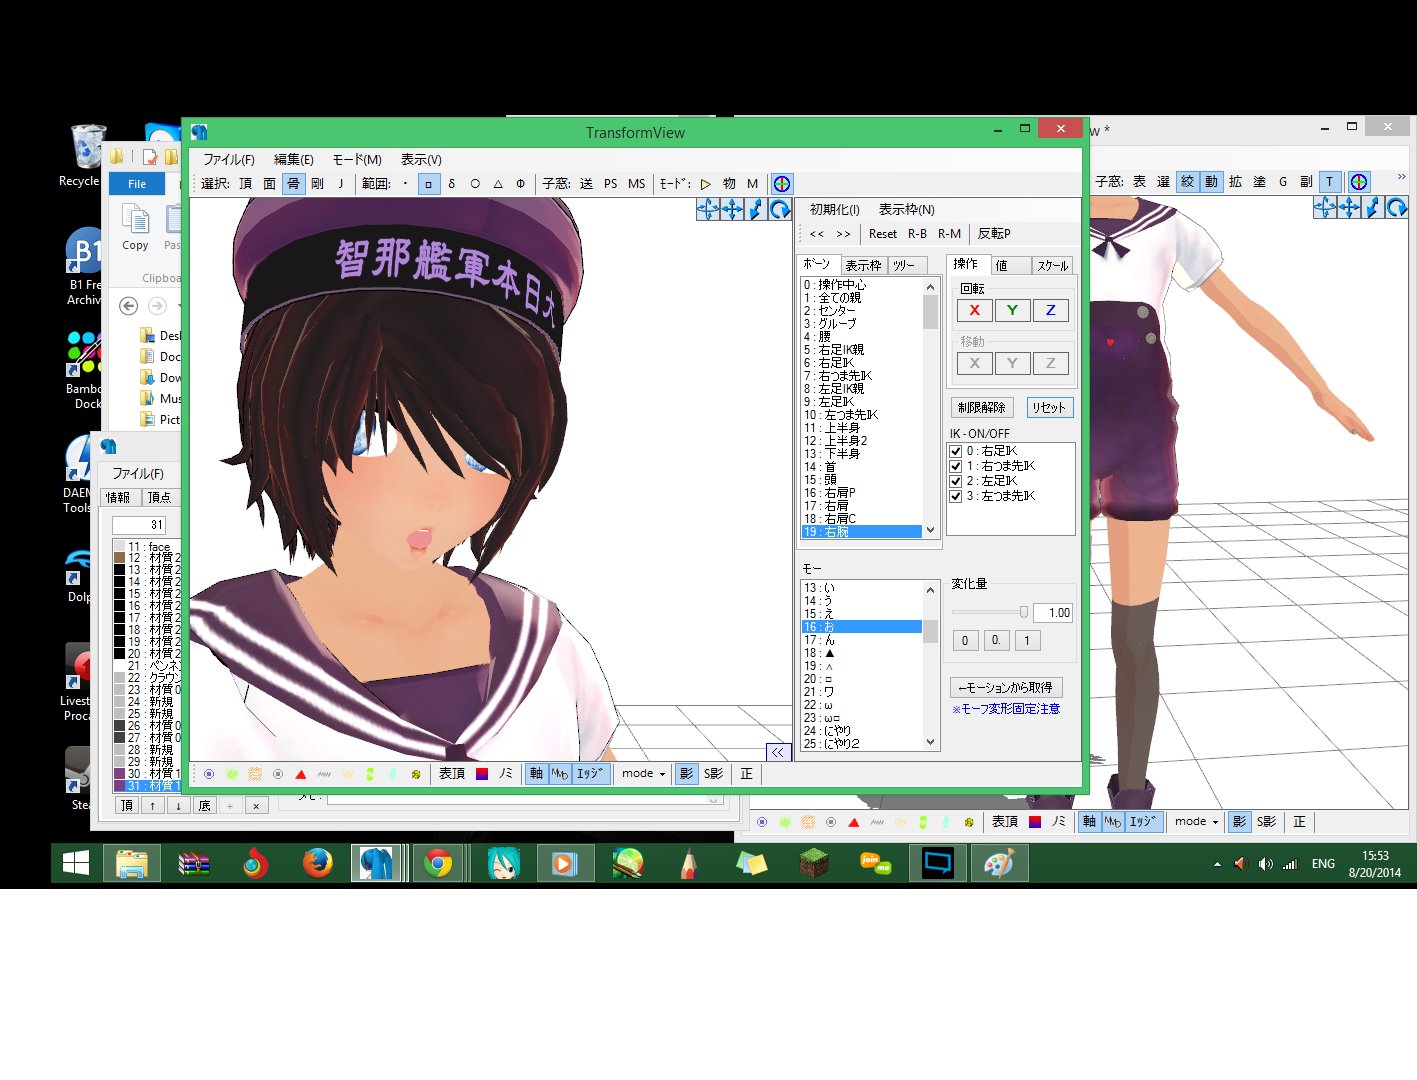Click the 変化量 morph amount slider handle
1417x1080 pixels.
pos(1024,612)
